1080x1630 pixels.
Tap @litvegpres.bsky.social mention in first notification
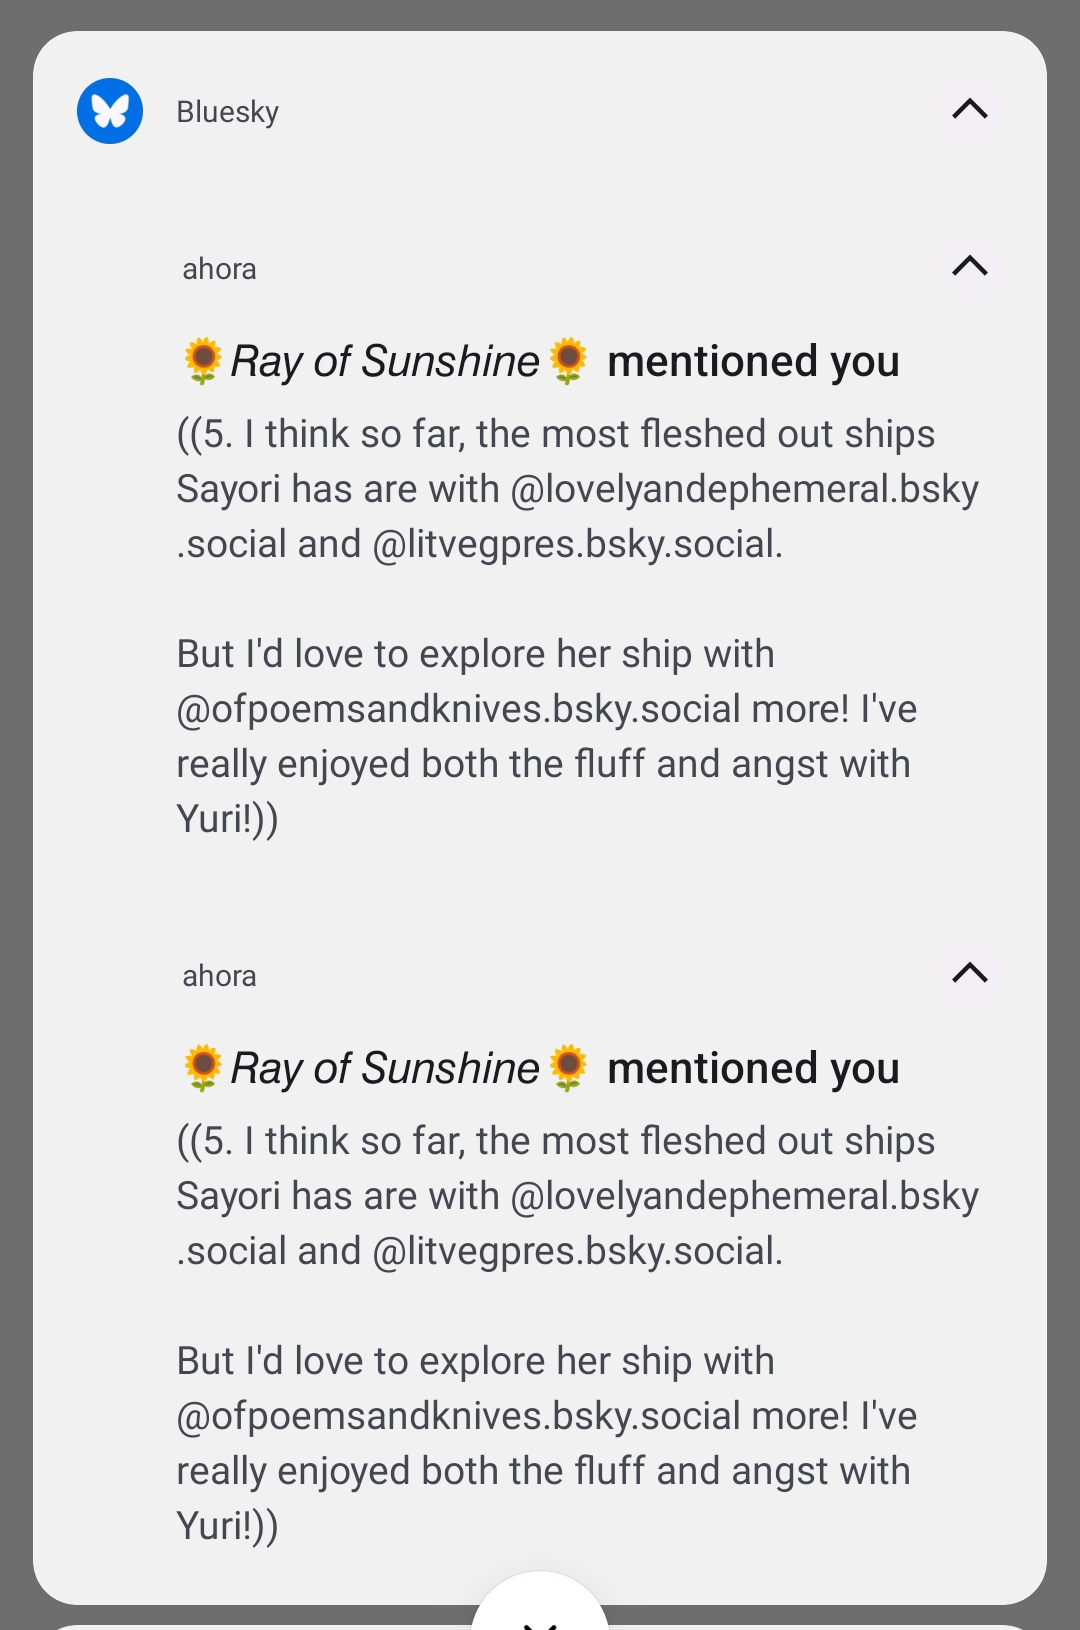coord(576,544)
